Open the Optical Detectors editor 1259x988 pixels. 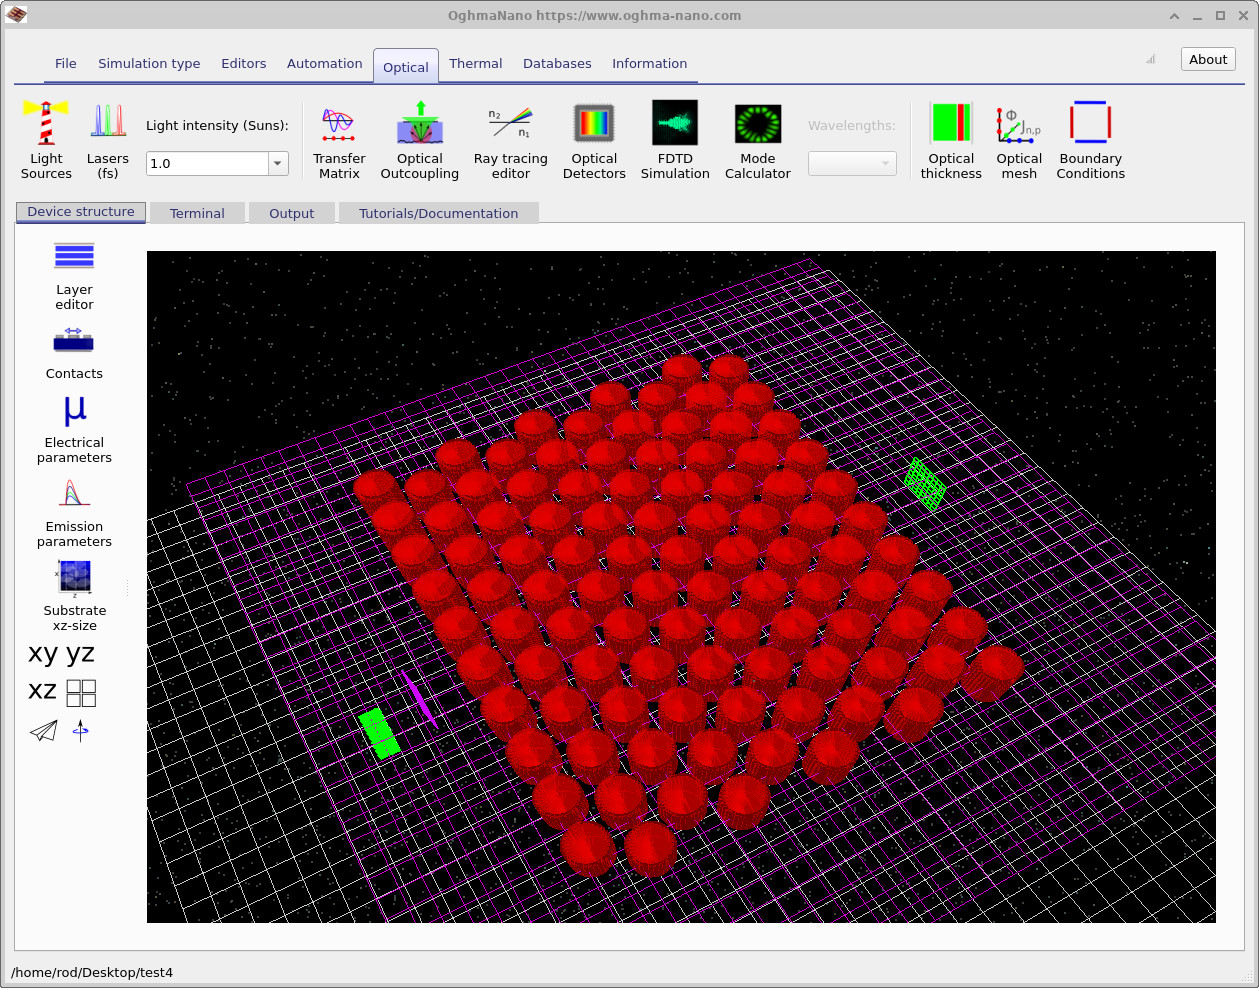click(x=594, y=140)
